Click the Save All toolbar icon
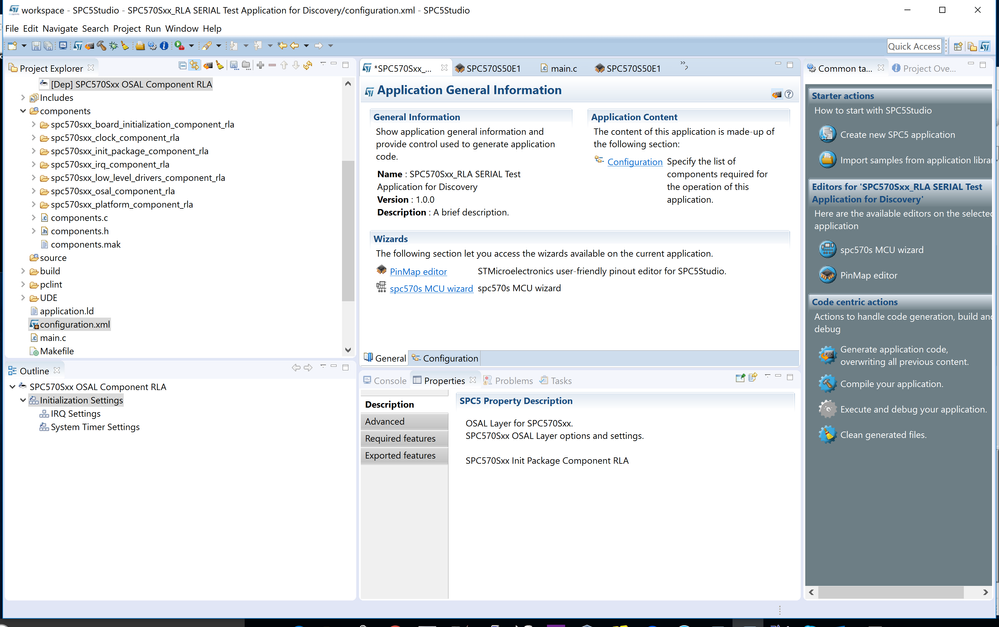This screenshot has height=627, width=999. click(x=48, y=46)
